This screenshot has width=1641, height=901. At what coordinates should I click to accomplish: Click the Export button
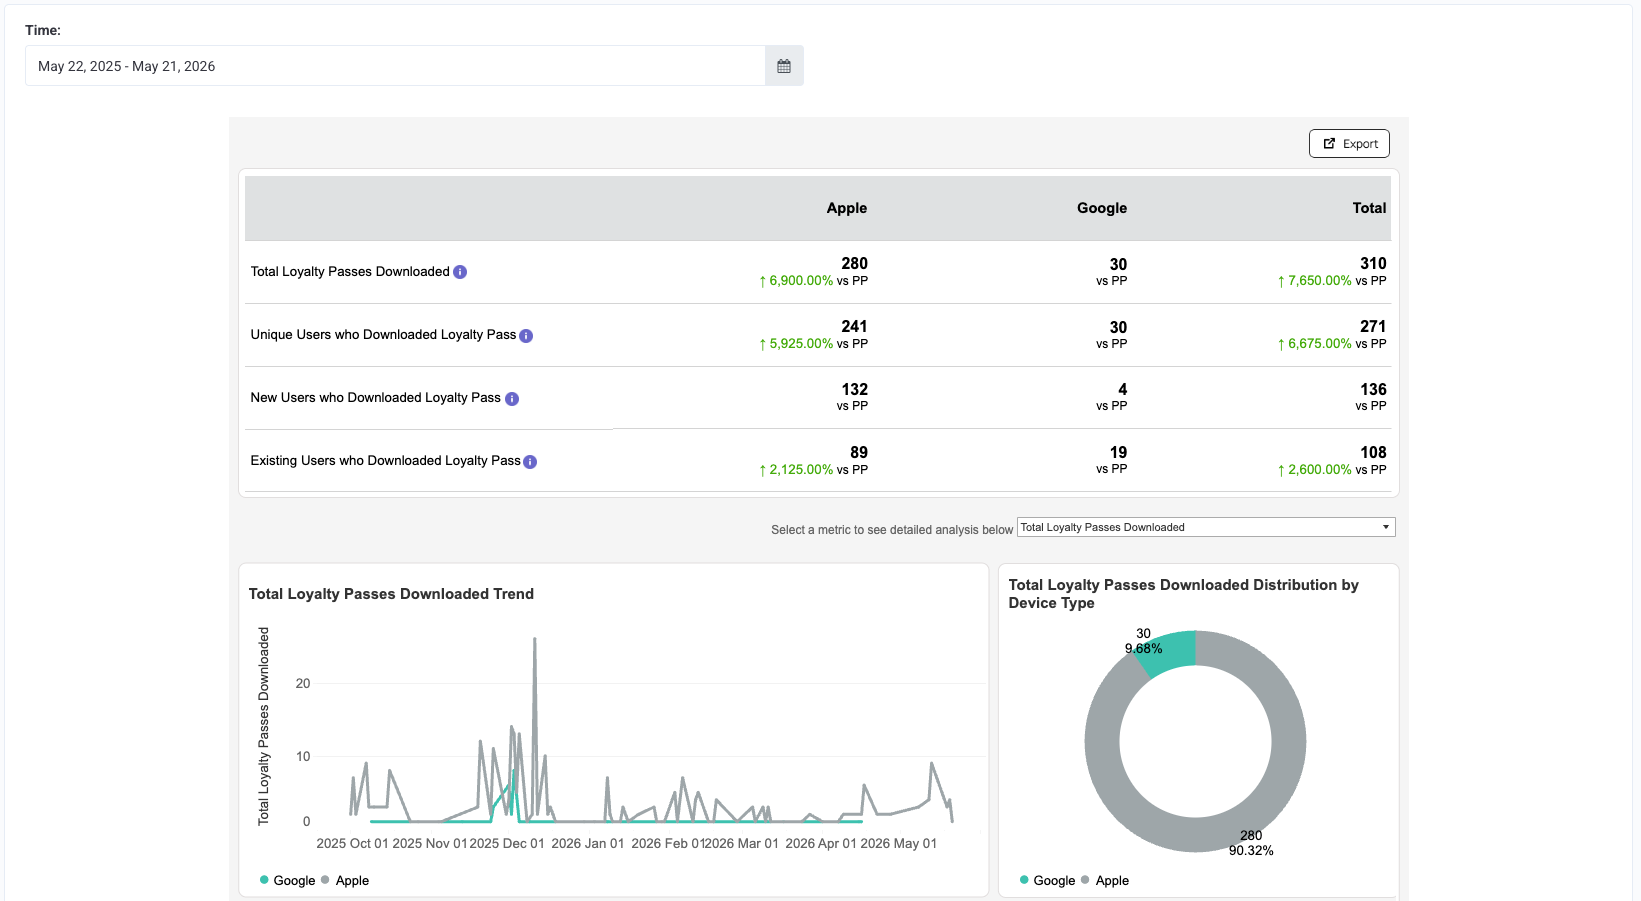(1349, 143)
